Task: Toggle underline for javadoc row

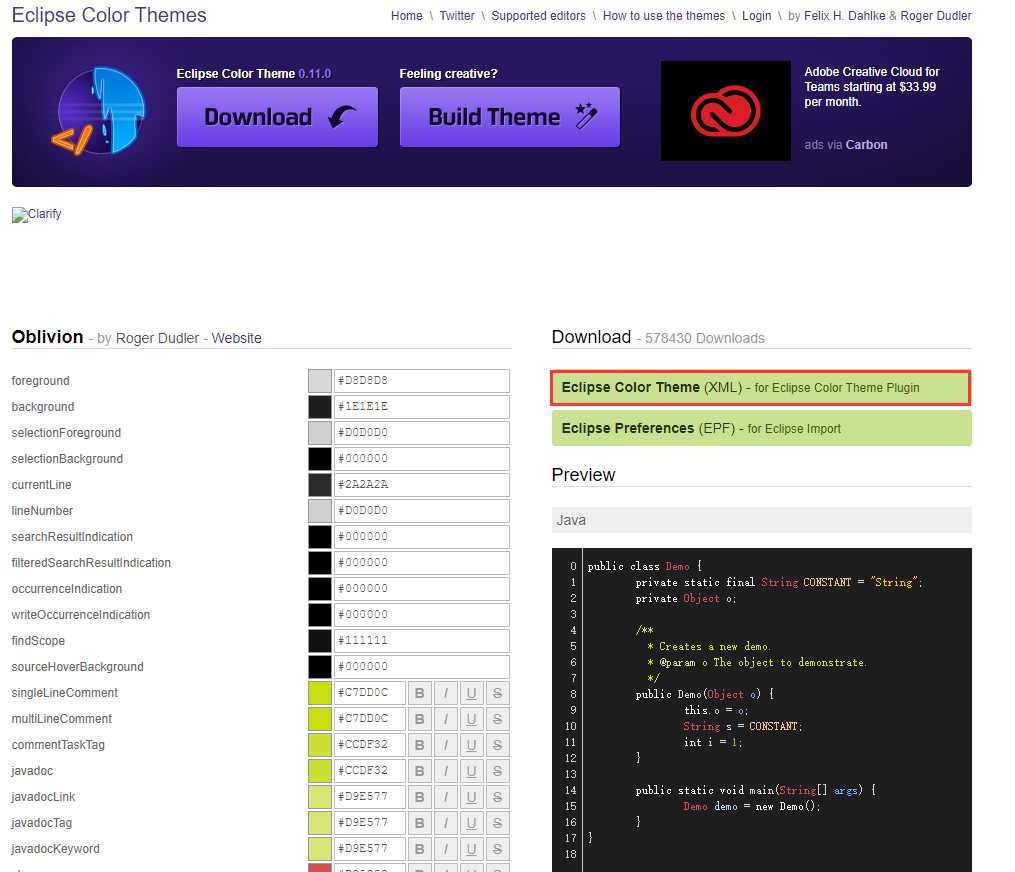Action: 471,770
